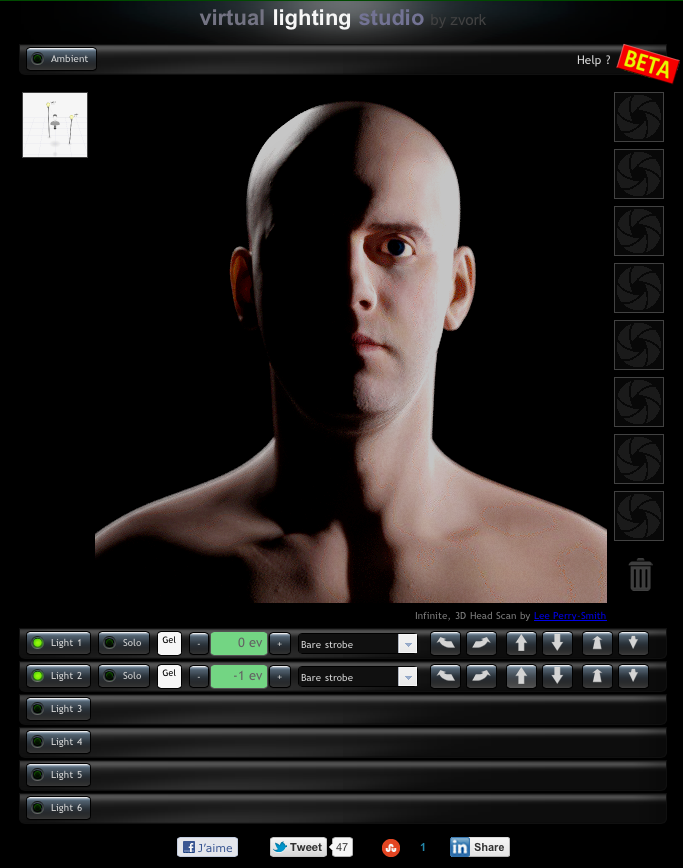Switch on Light 5
The image size is (683, 868).
click(x=58, y=775)
